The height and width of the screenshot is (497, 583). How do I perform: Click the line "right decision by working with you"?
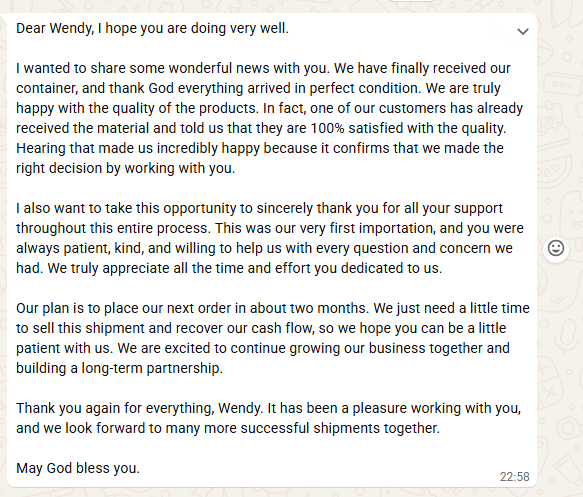pos(126,168)
